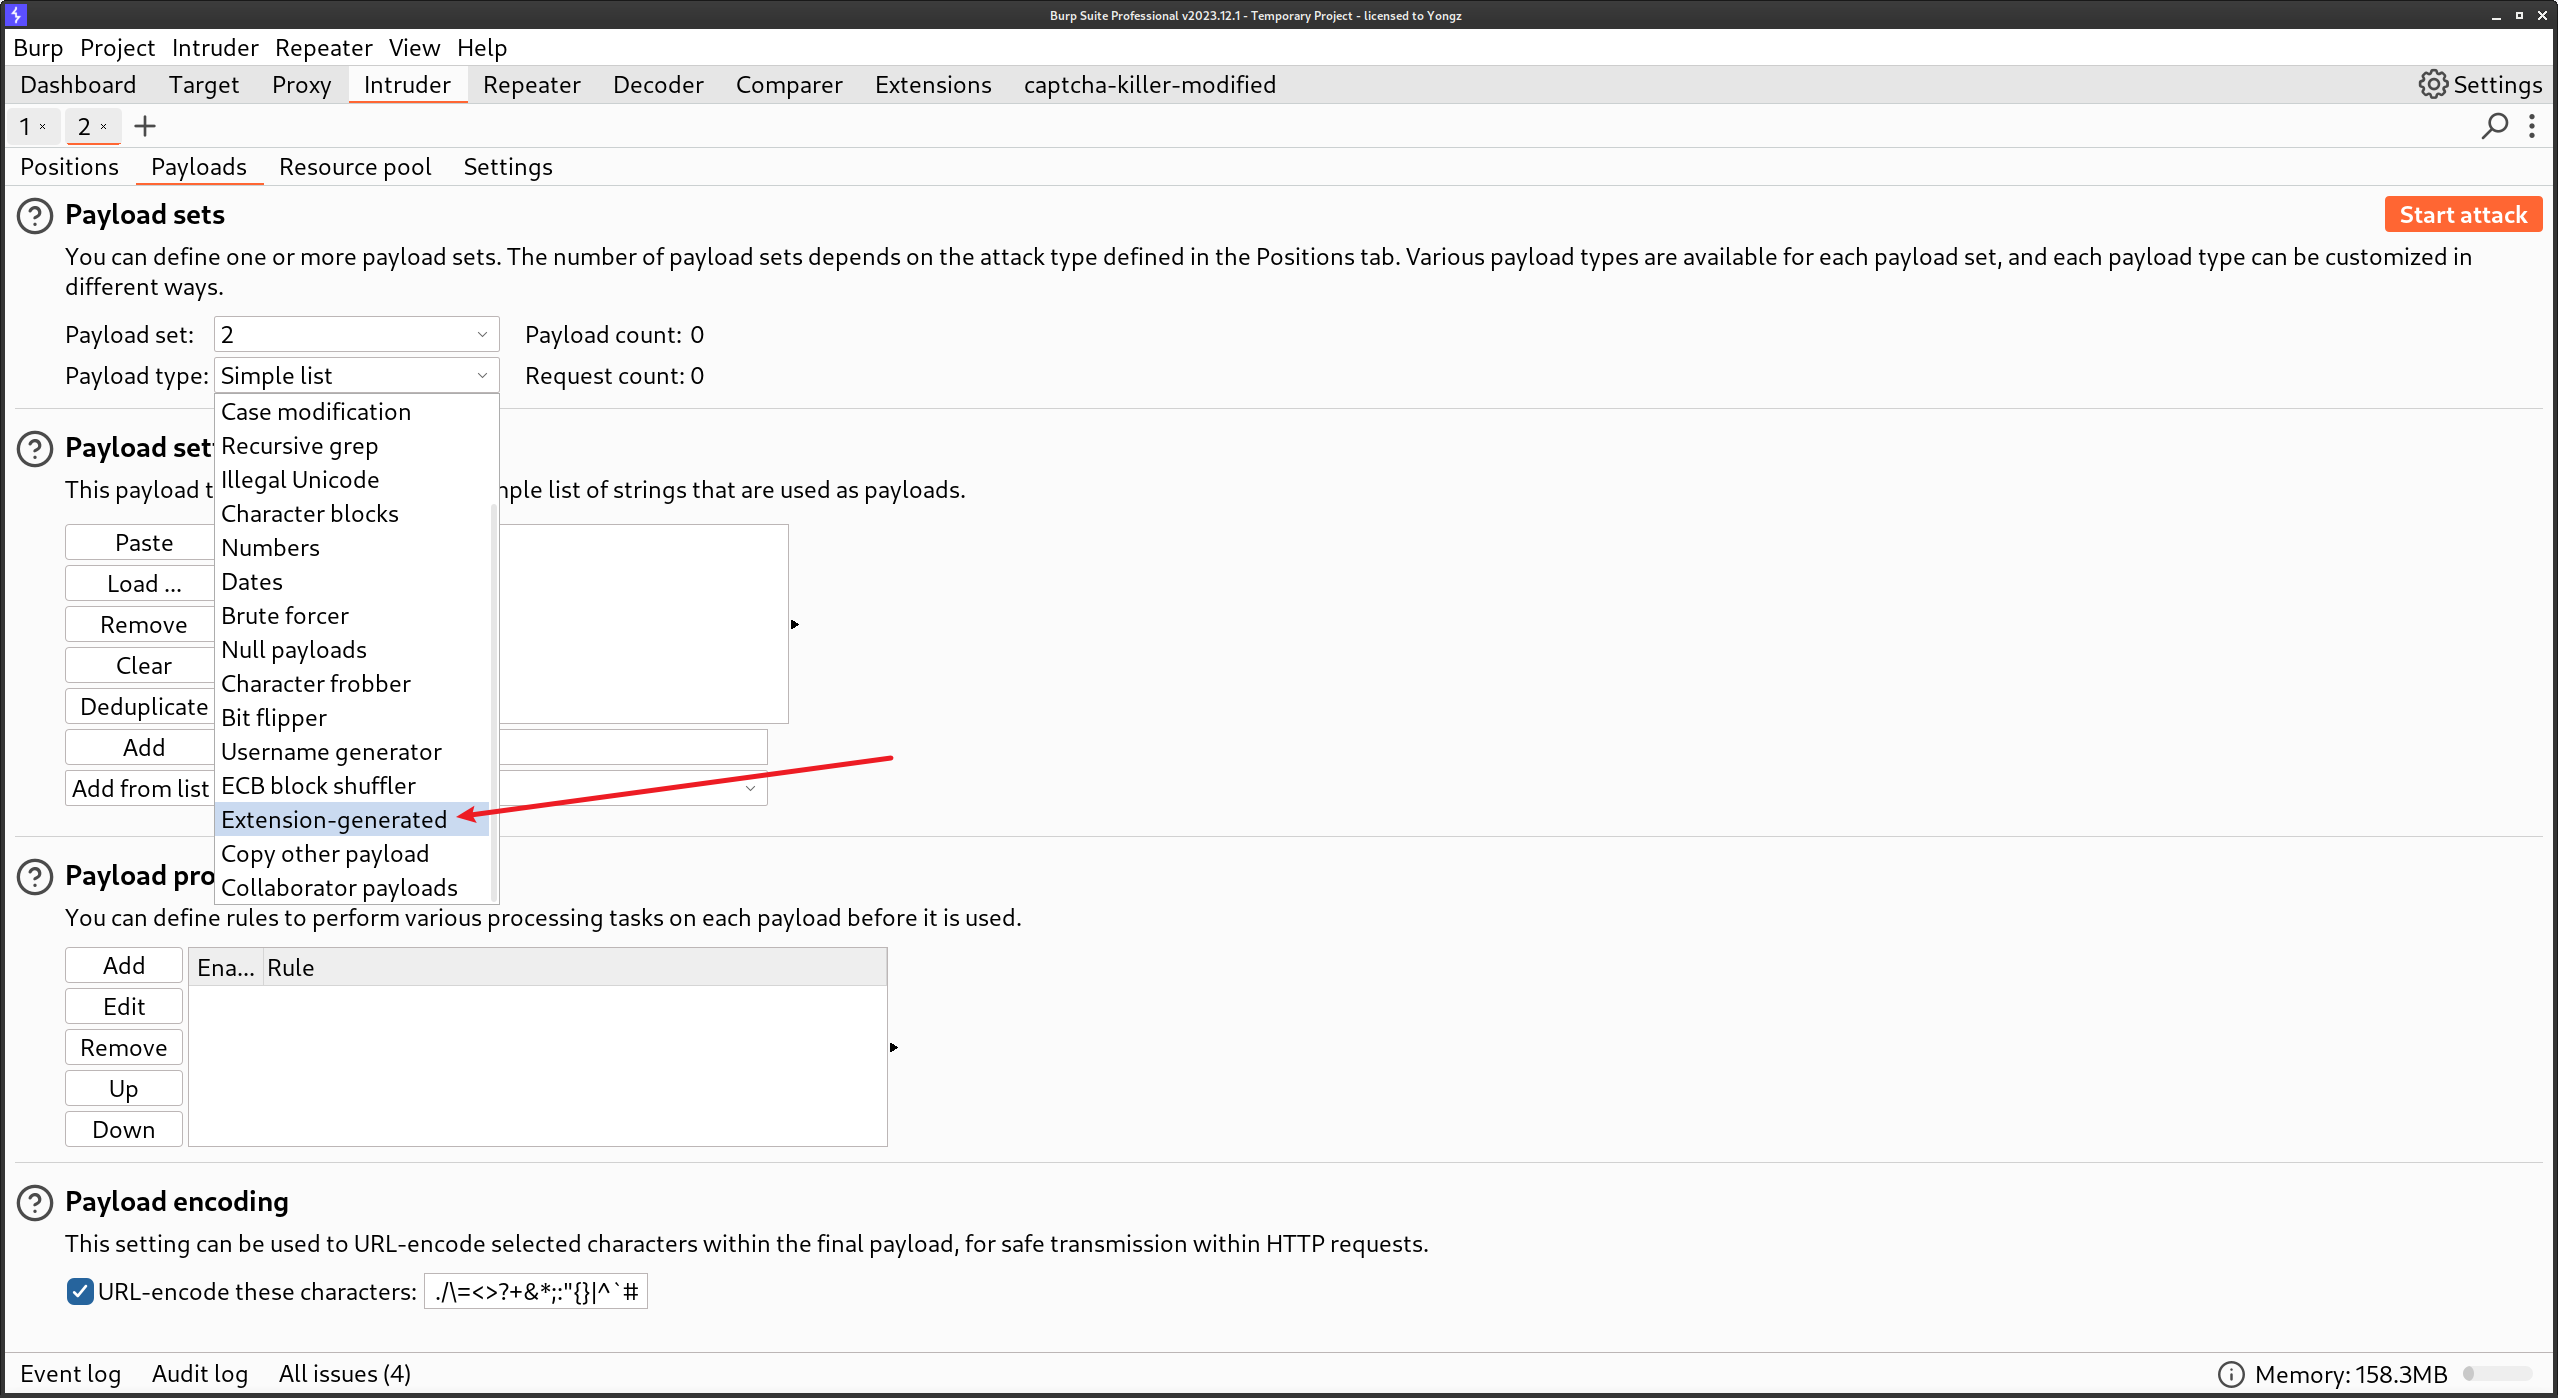Select Extension-generated payload type
This screenshot has width=2558, height=1398.
click(x=352, y=820)
